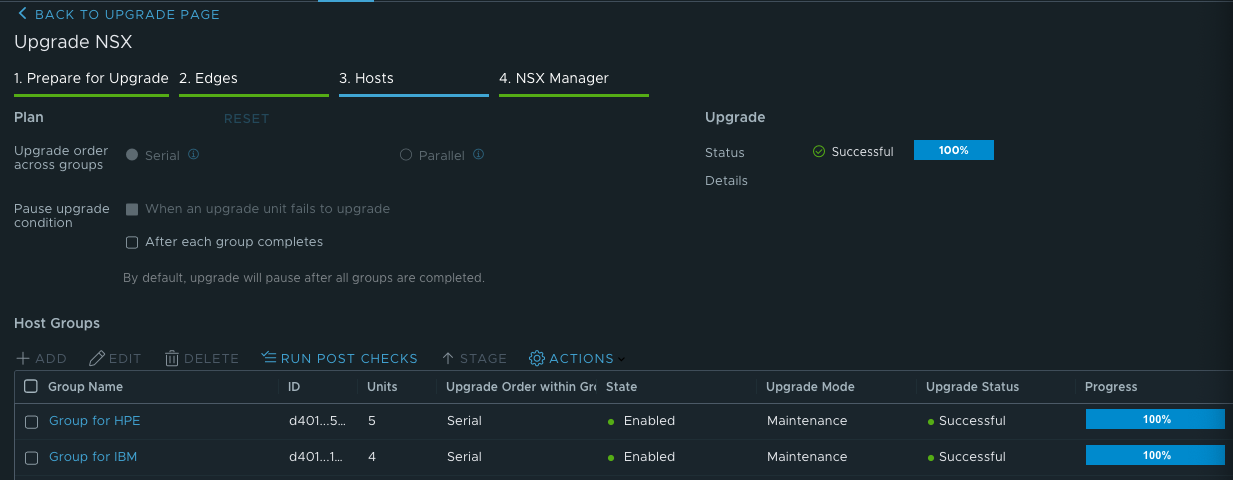Click the ADD host group plus icon

point(22,358)
